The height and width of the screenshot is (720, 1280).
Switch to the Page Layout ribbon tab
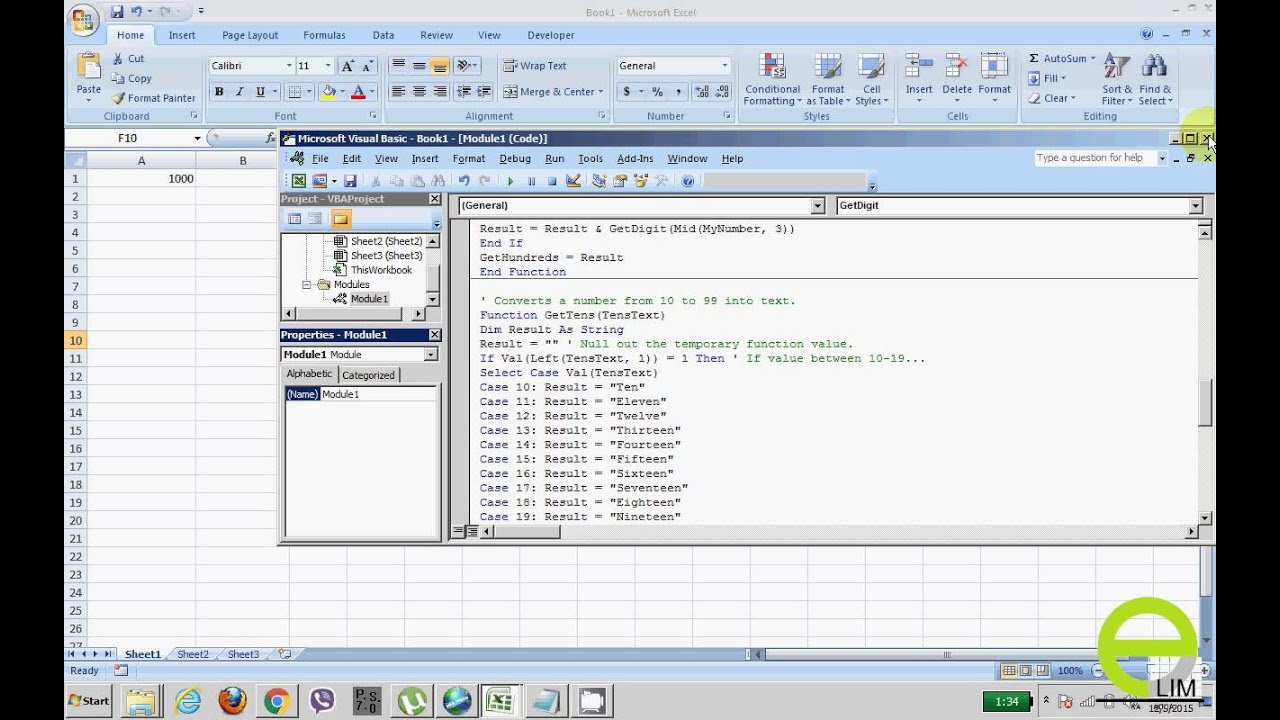pyautogui.click(x=250, y=35)
